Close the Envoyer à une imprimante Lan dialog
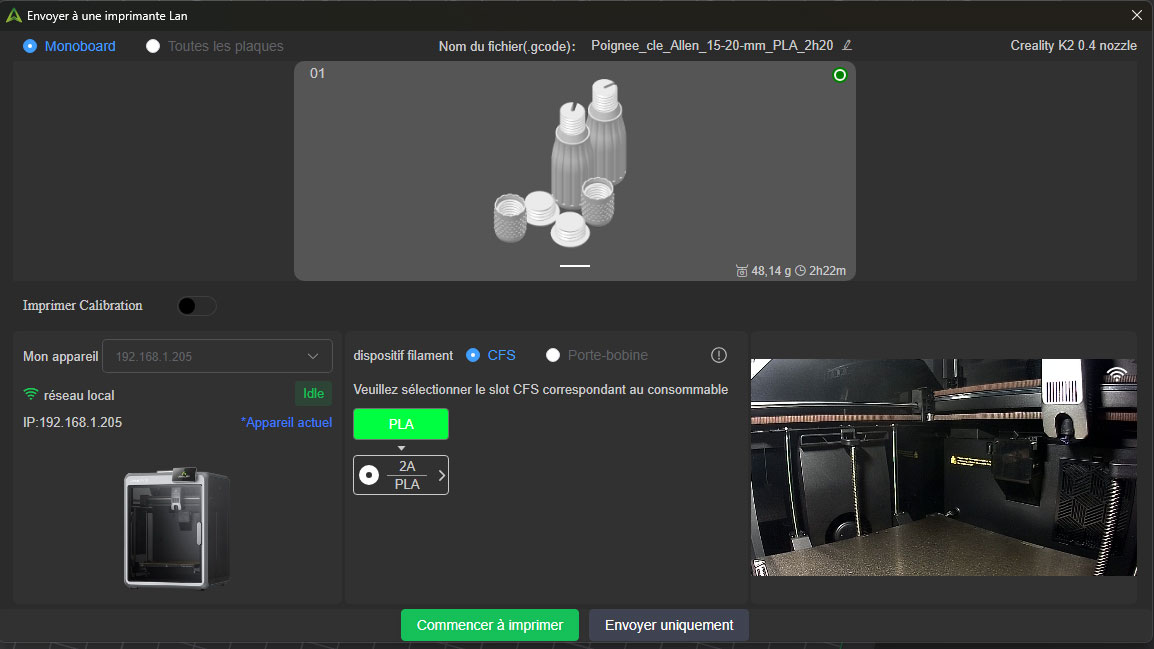Screen dimensions: 1154x649 click(1136, 15)
